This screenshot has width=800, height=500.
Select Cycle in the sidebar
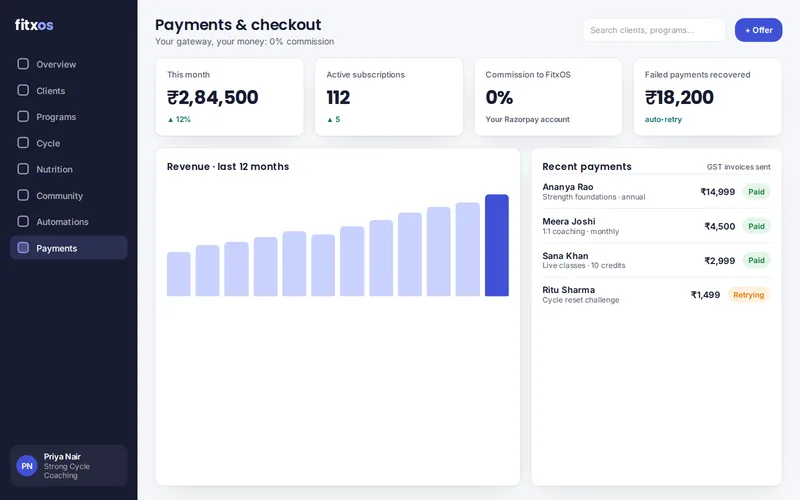[68, 143]
